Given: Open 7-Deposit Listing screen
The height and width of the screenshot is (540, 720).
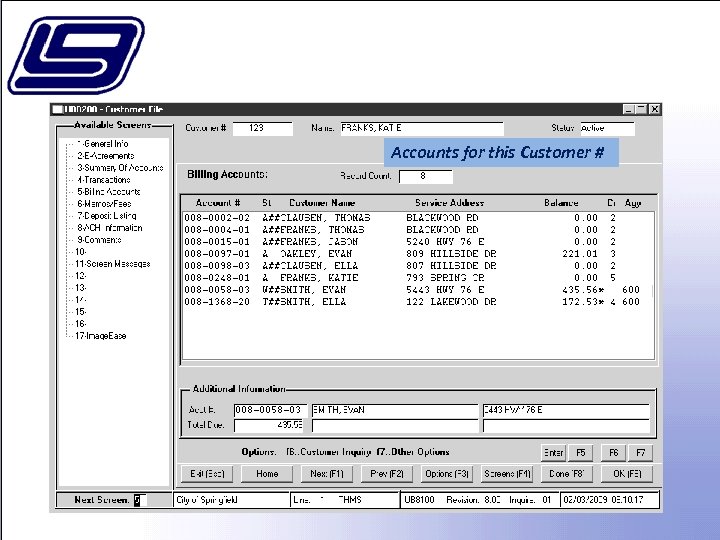Looking at the screenshot, I should click(107, 215).
